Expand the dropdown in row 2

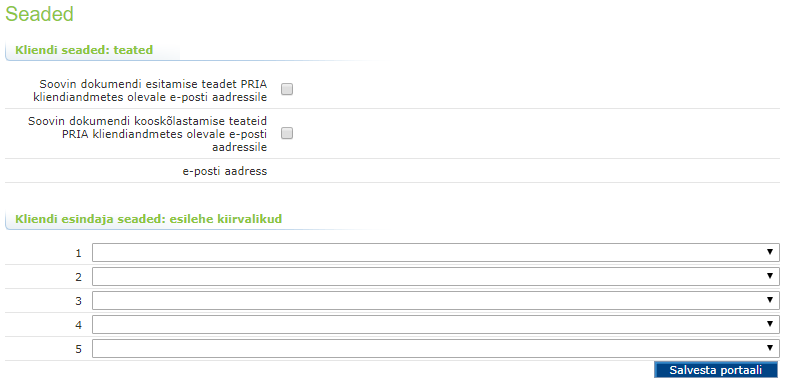tap(436, 277)
